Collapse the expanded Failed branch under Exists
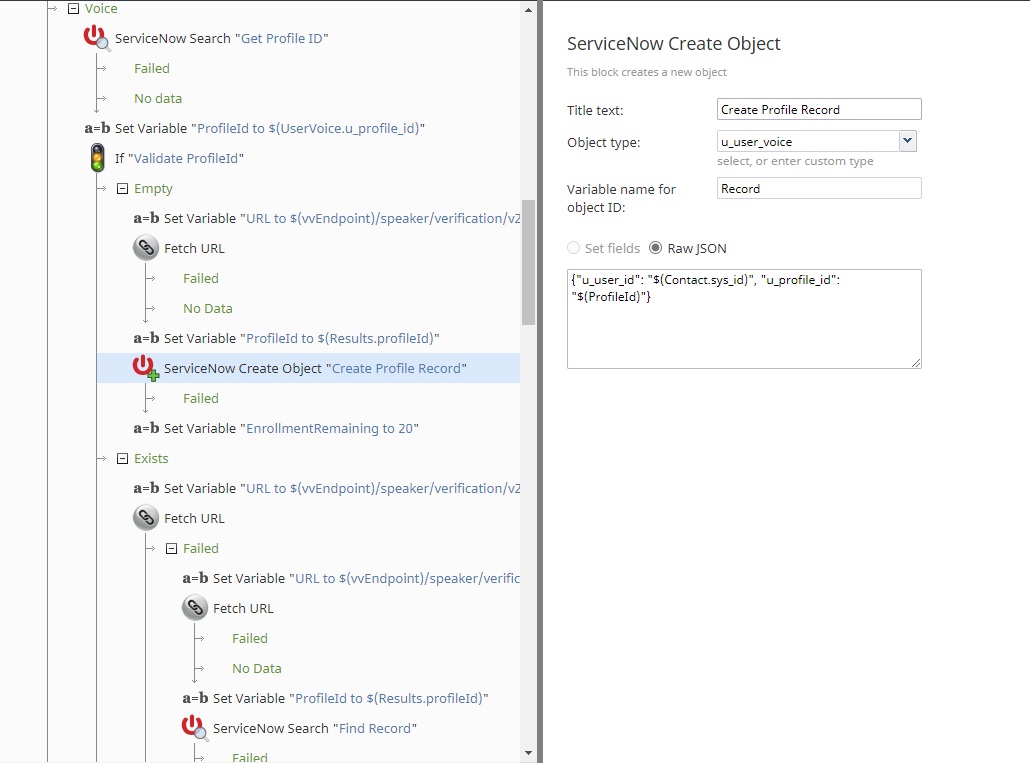 click(x=171, y=548)
